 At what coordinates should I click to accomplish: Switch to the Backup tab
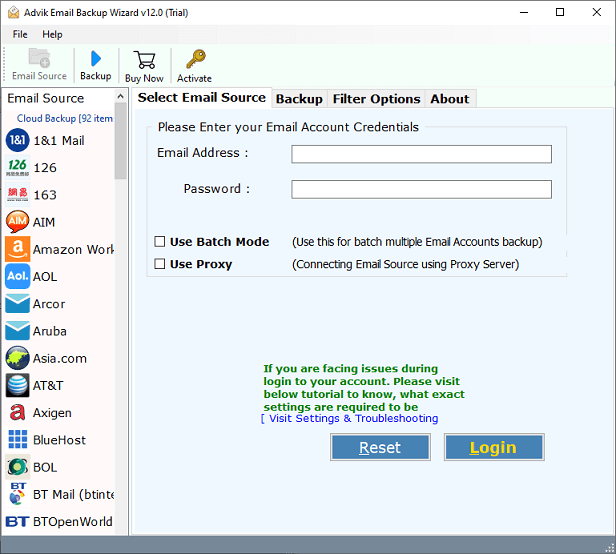tap(299, 99)
